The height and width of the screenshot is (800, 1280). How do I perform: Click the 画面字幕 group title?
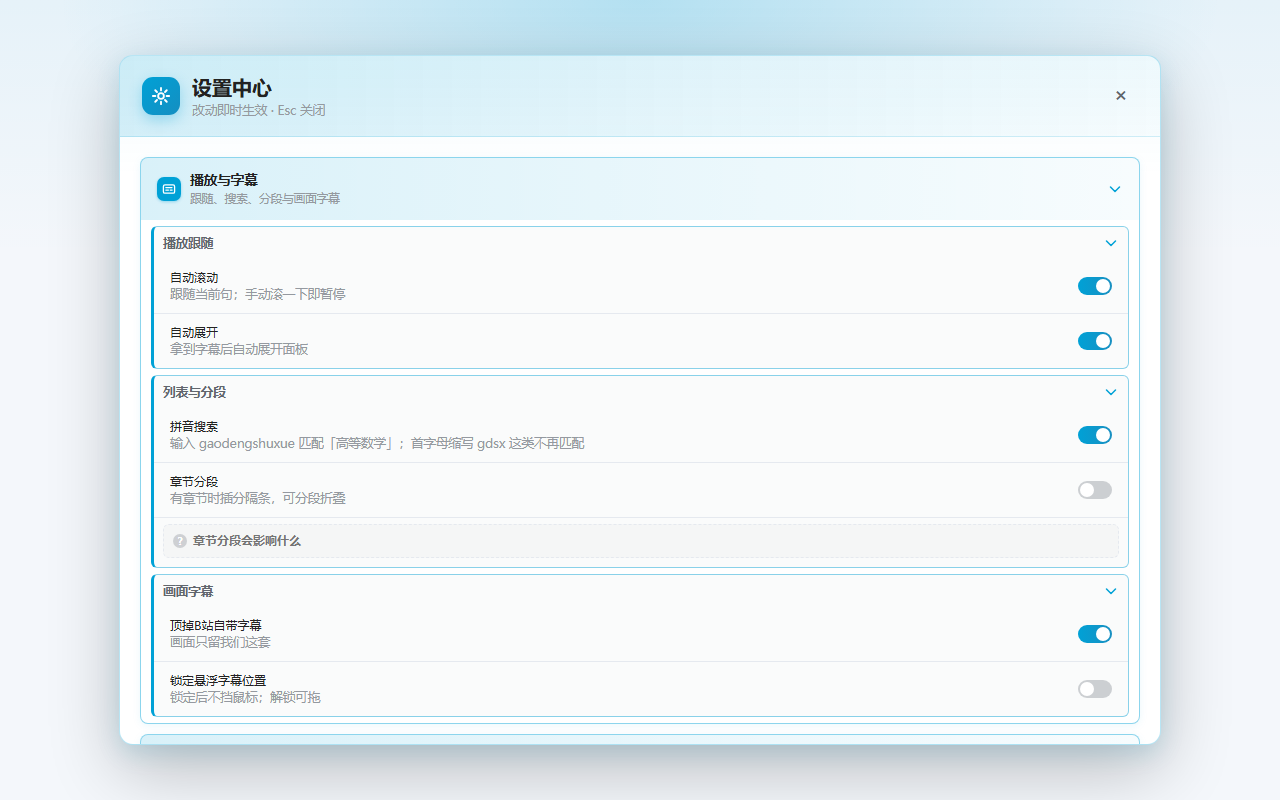(188, 591)
